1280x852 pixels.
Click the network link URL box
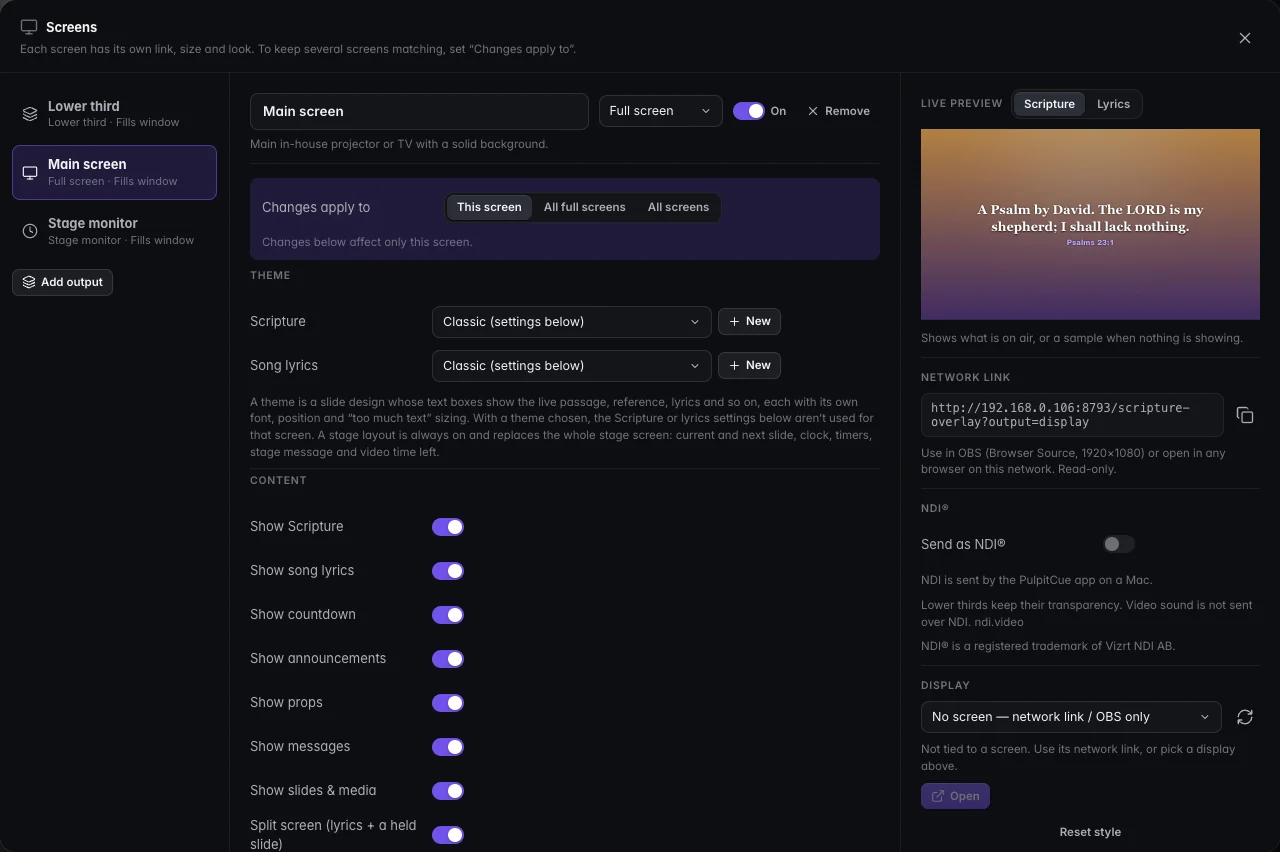pos(1072,415)
